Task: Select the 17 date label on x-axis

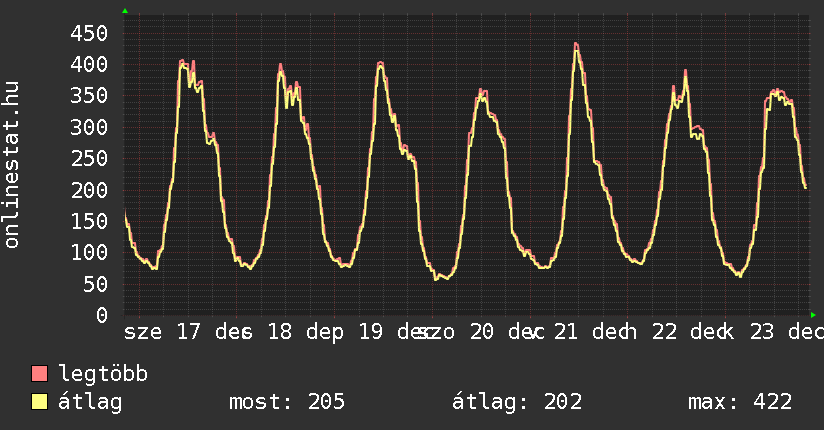Action: (x=188, y=332)
